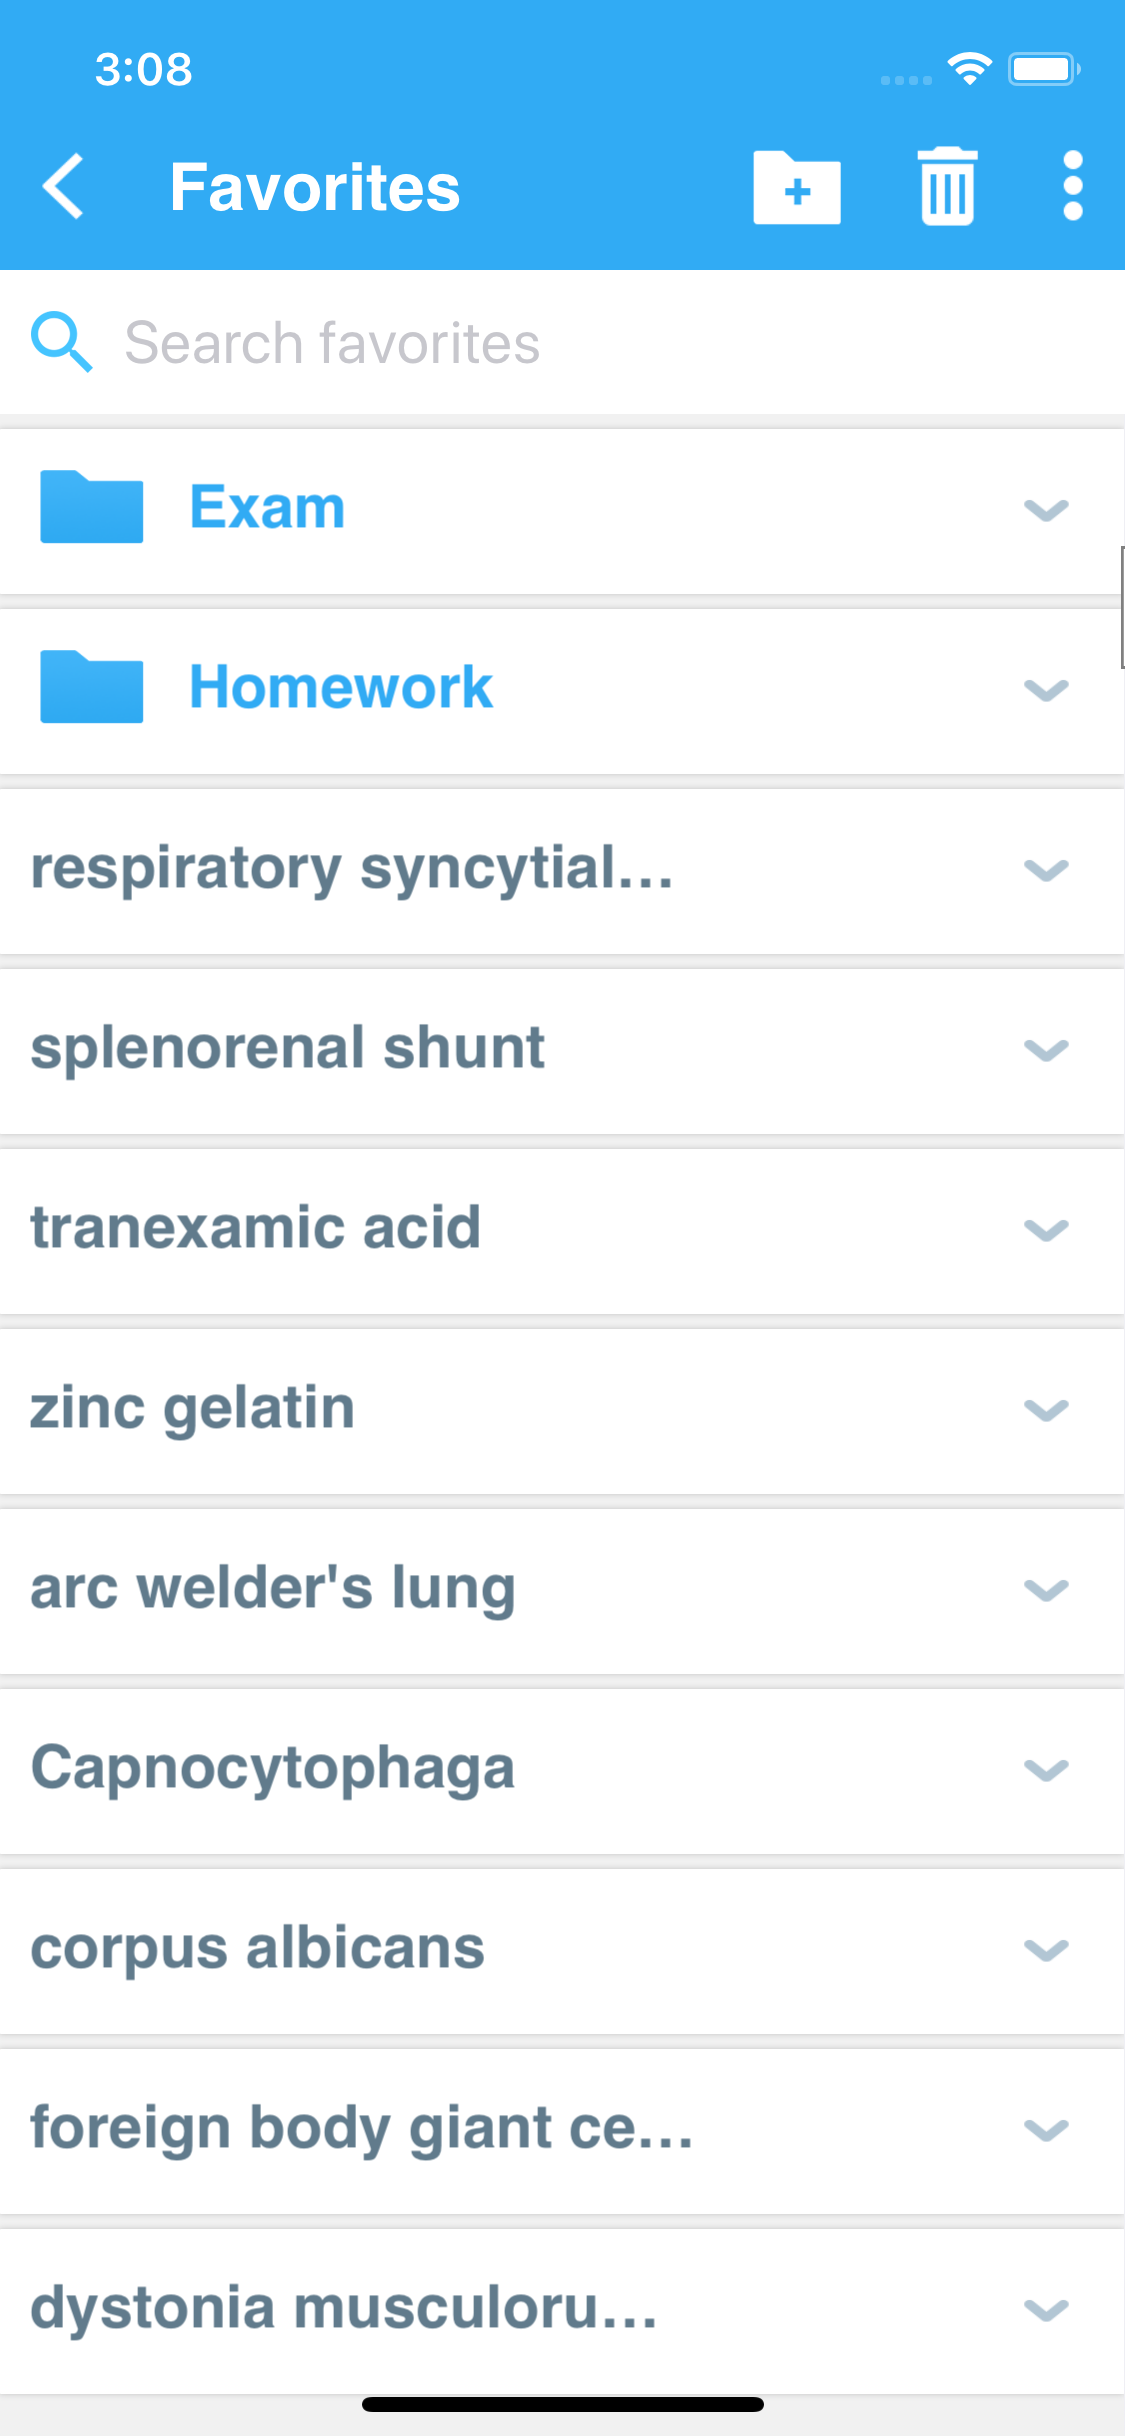Open the foreign body giant cell entry
1125x2436 pixels.
coord(362,2128)
